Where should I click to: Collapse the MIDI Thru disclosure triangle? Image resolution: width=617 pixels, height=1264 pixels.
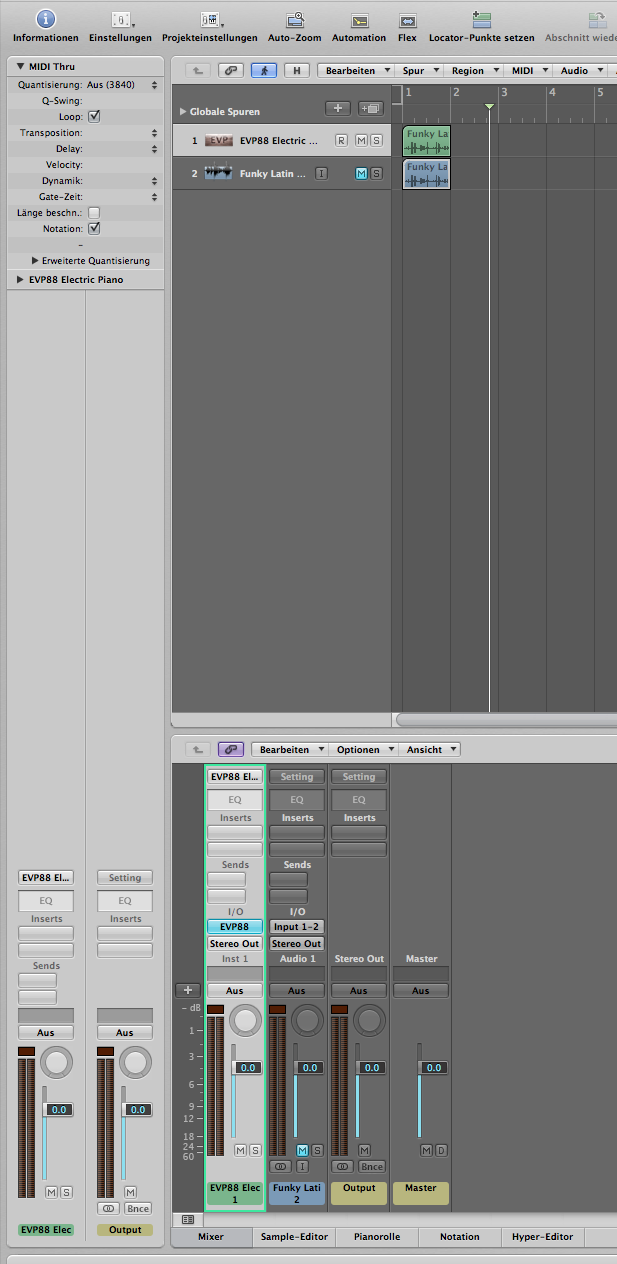point(20,66)
